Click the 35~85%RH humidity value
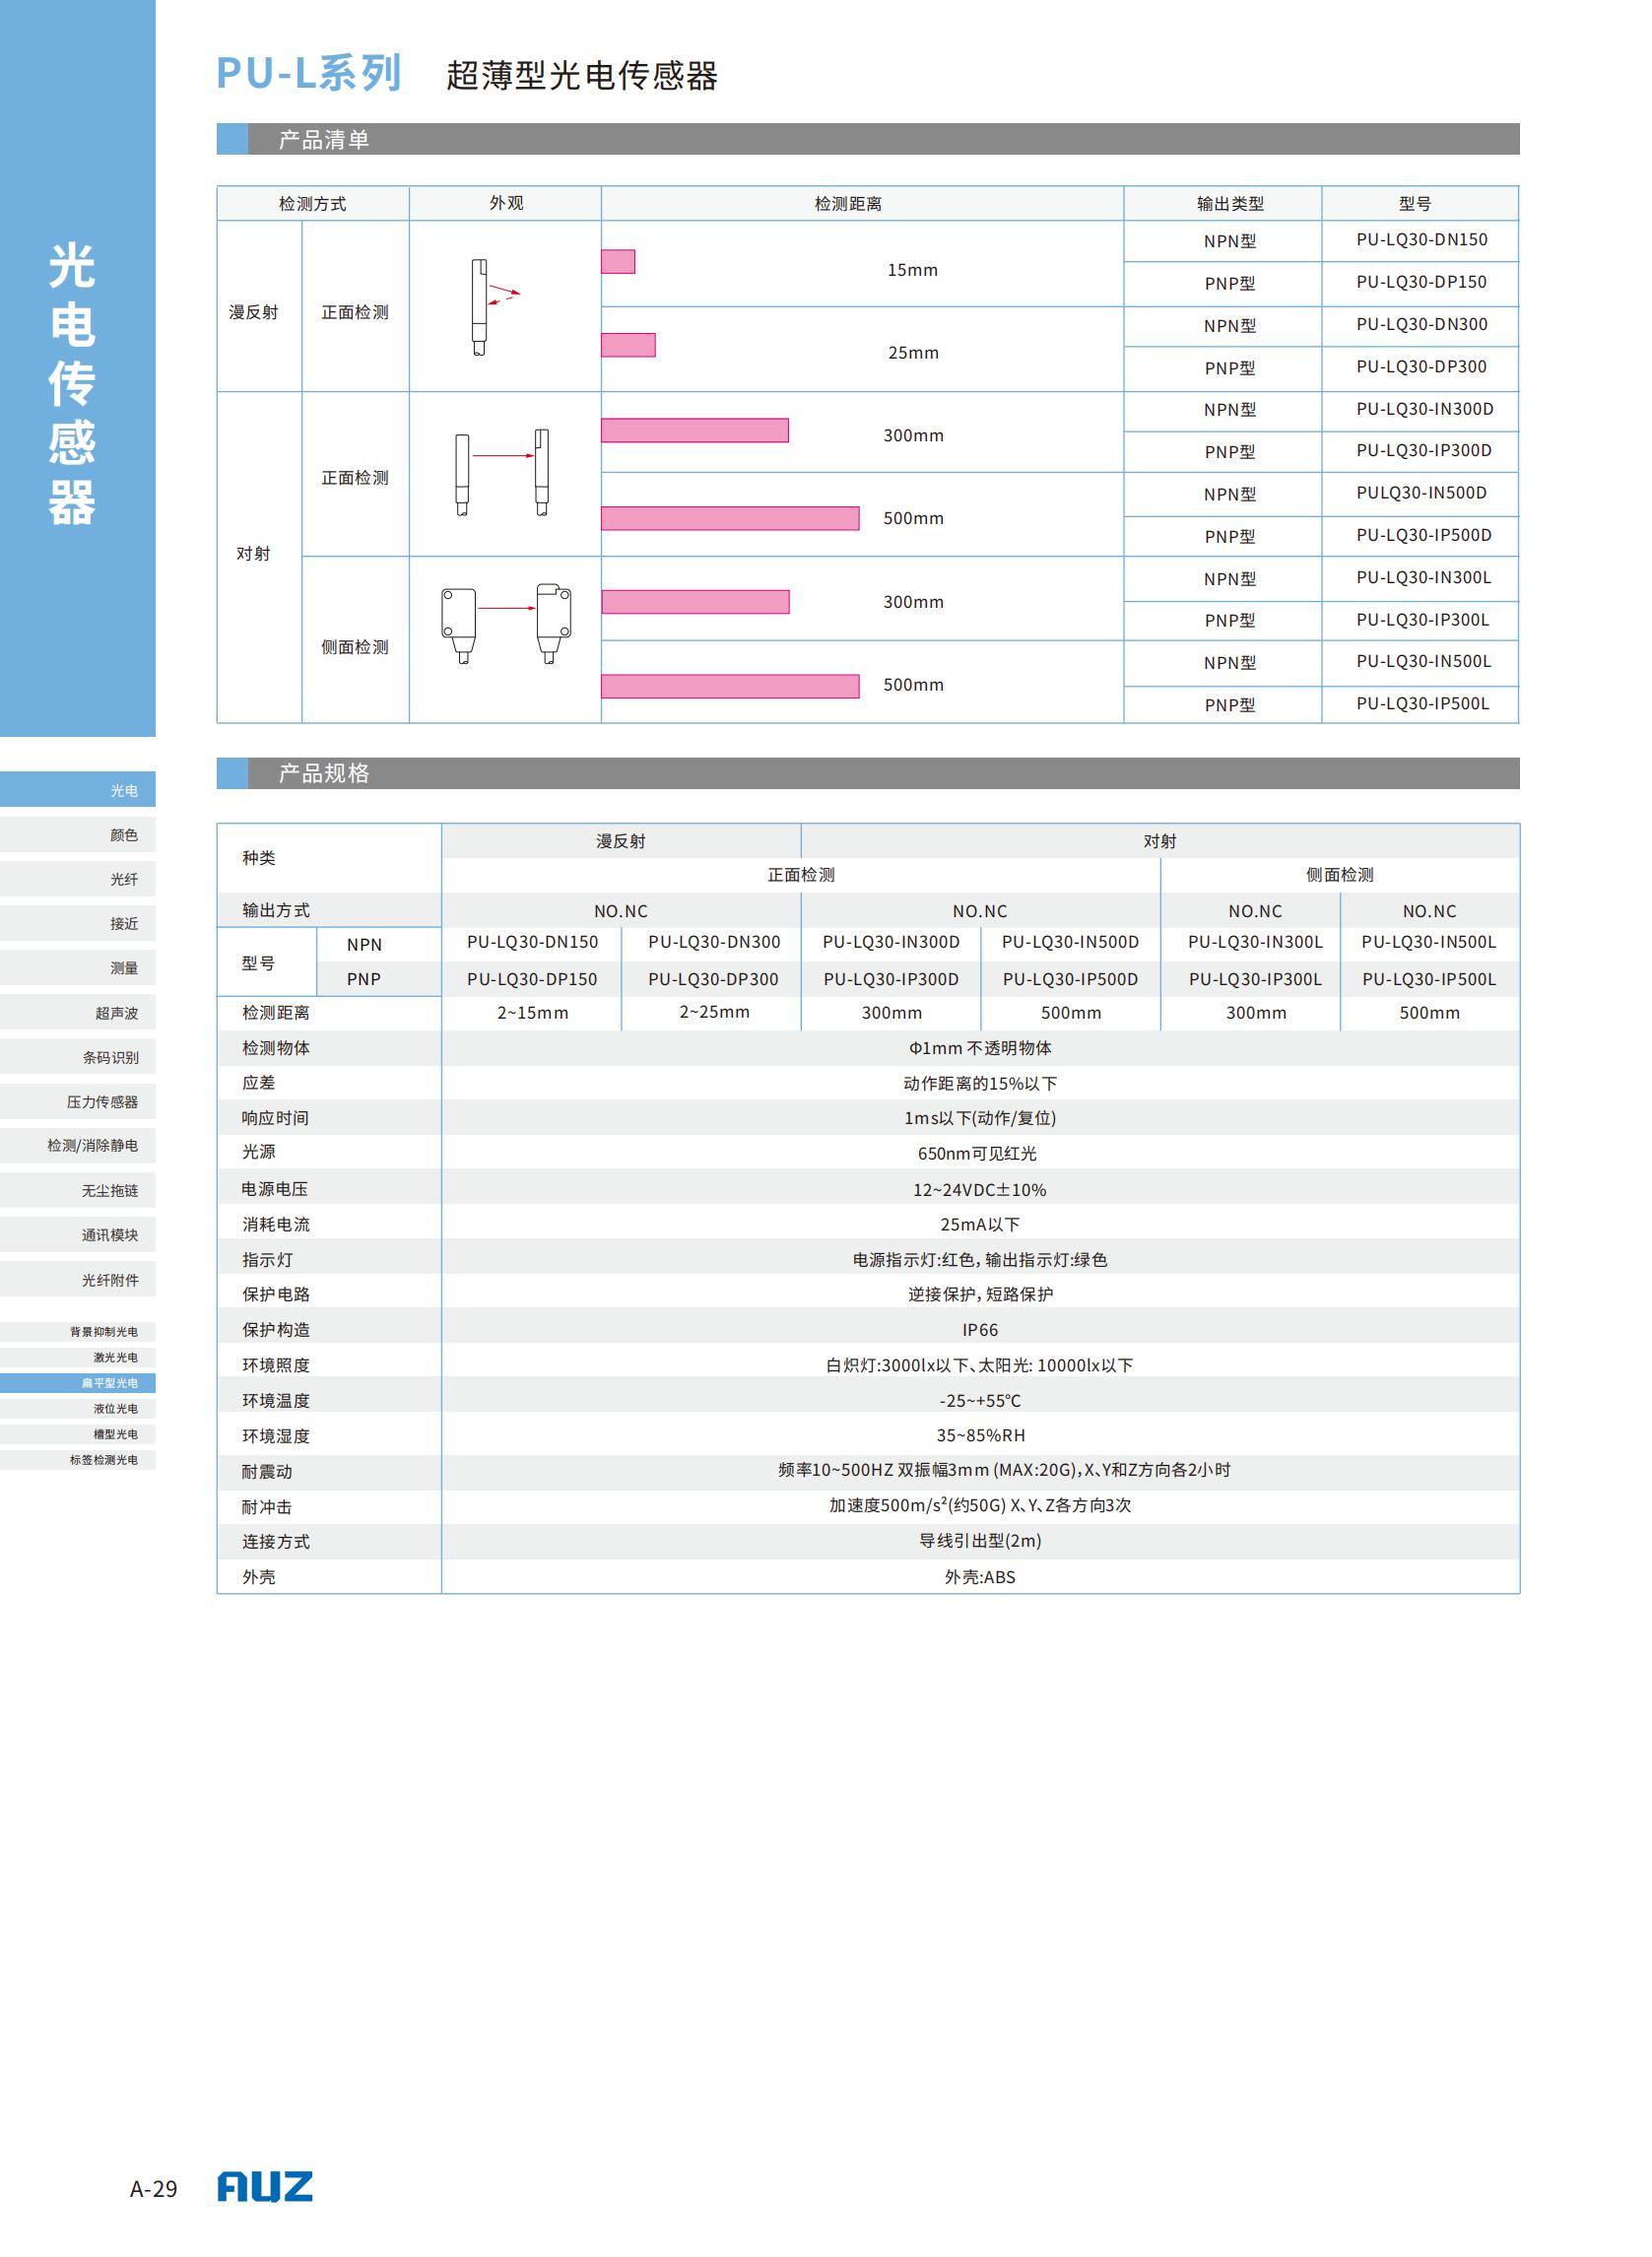The width and height of the screenshot is (1652, 2257). point(979,1435)
